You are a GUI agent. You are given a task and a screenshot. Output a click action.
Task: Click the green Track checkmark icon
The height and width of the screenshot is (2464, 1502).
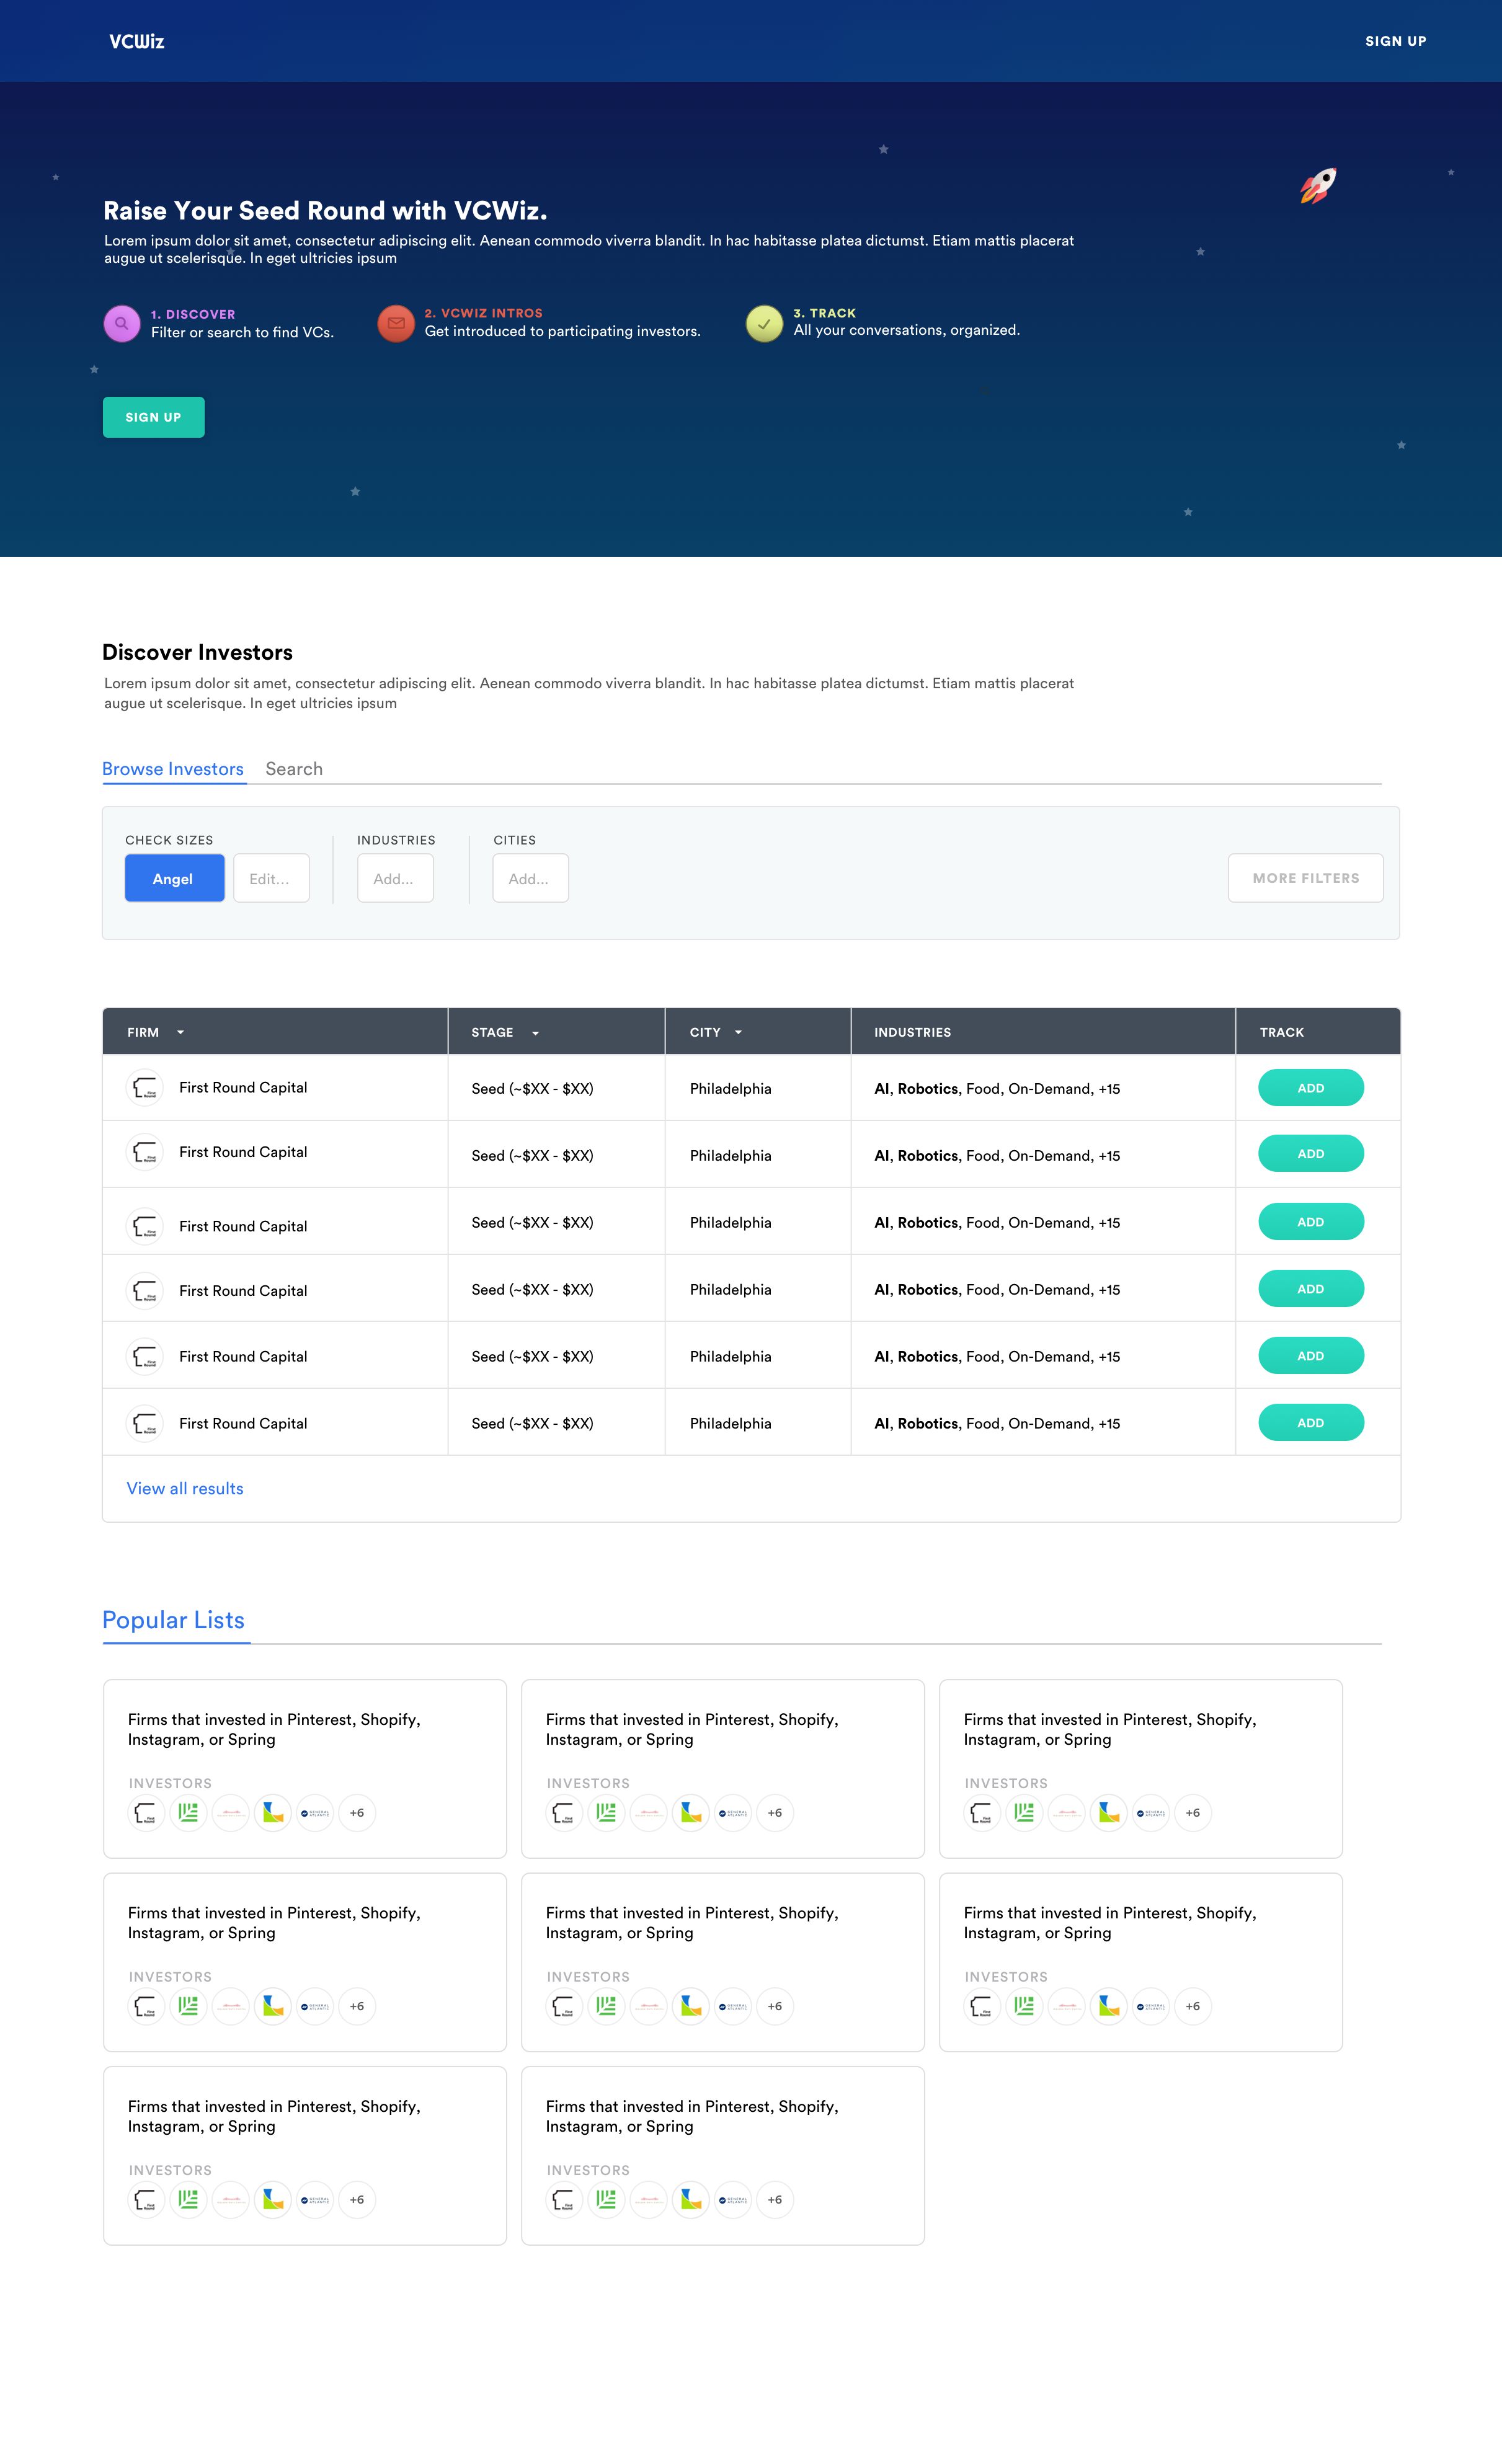(764, 324)
